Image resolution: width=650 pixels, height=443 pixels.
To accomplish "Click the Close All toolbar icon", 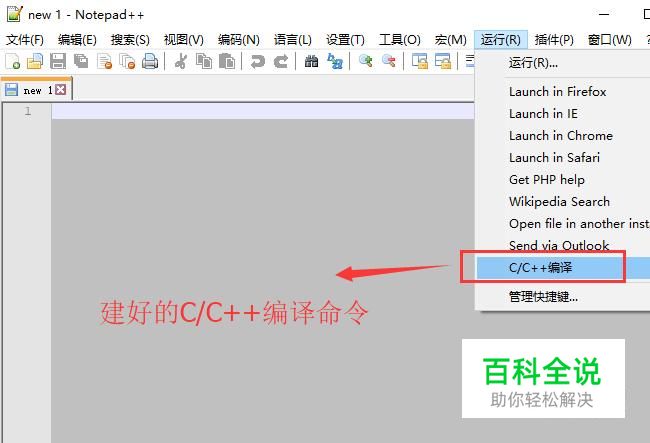I will (x=127, y=61).
